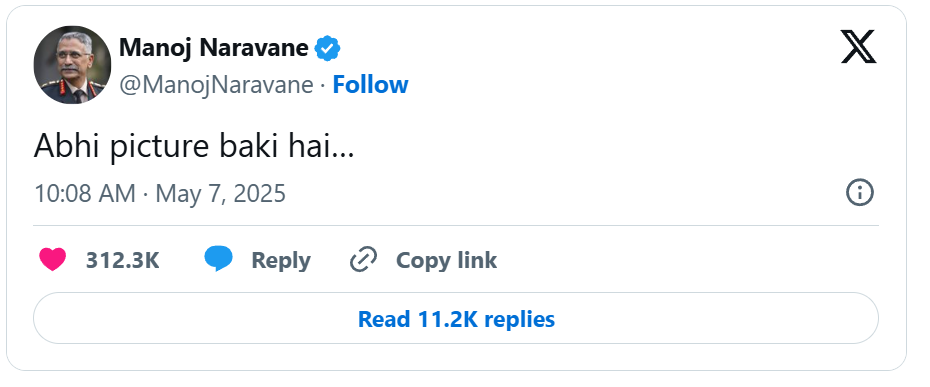Follow the Manoj Naravane account
Image resolution: width=930 pixels, height=387 pixels.
(x=370, y=85)
